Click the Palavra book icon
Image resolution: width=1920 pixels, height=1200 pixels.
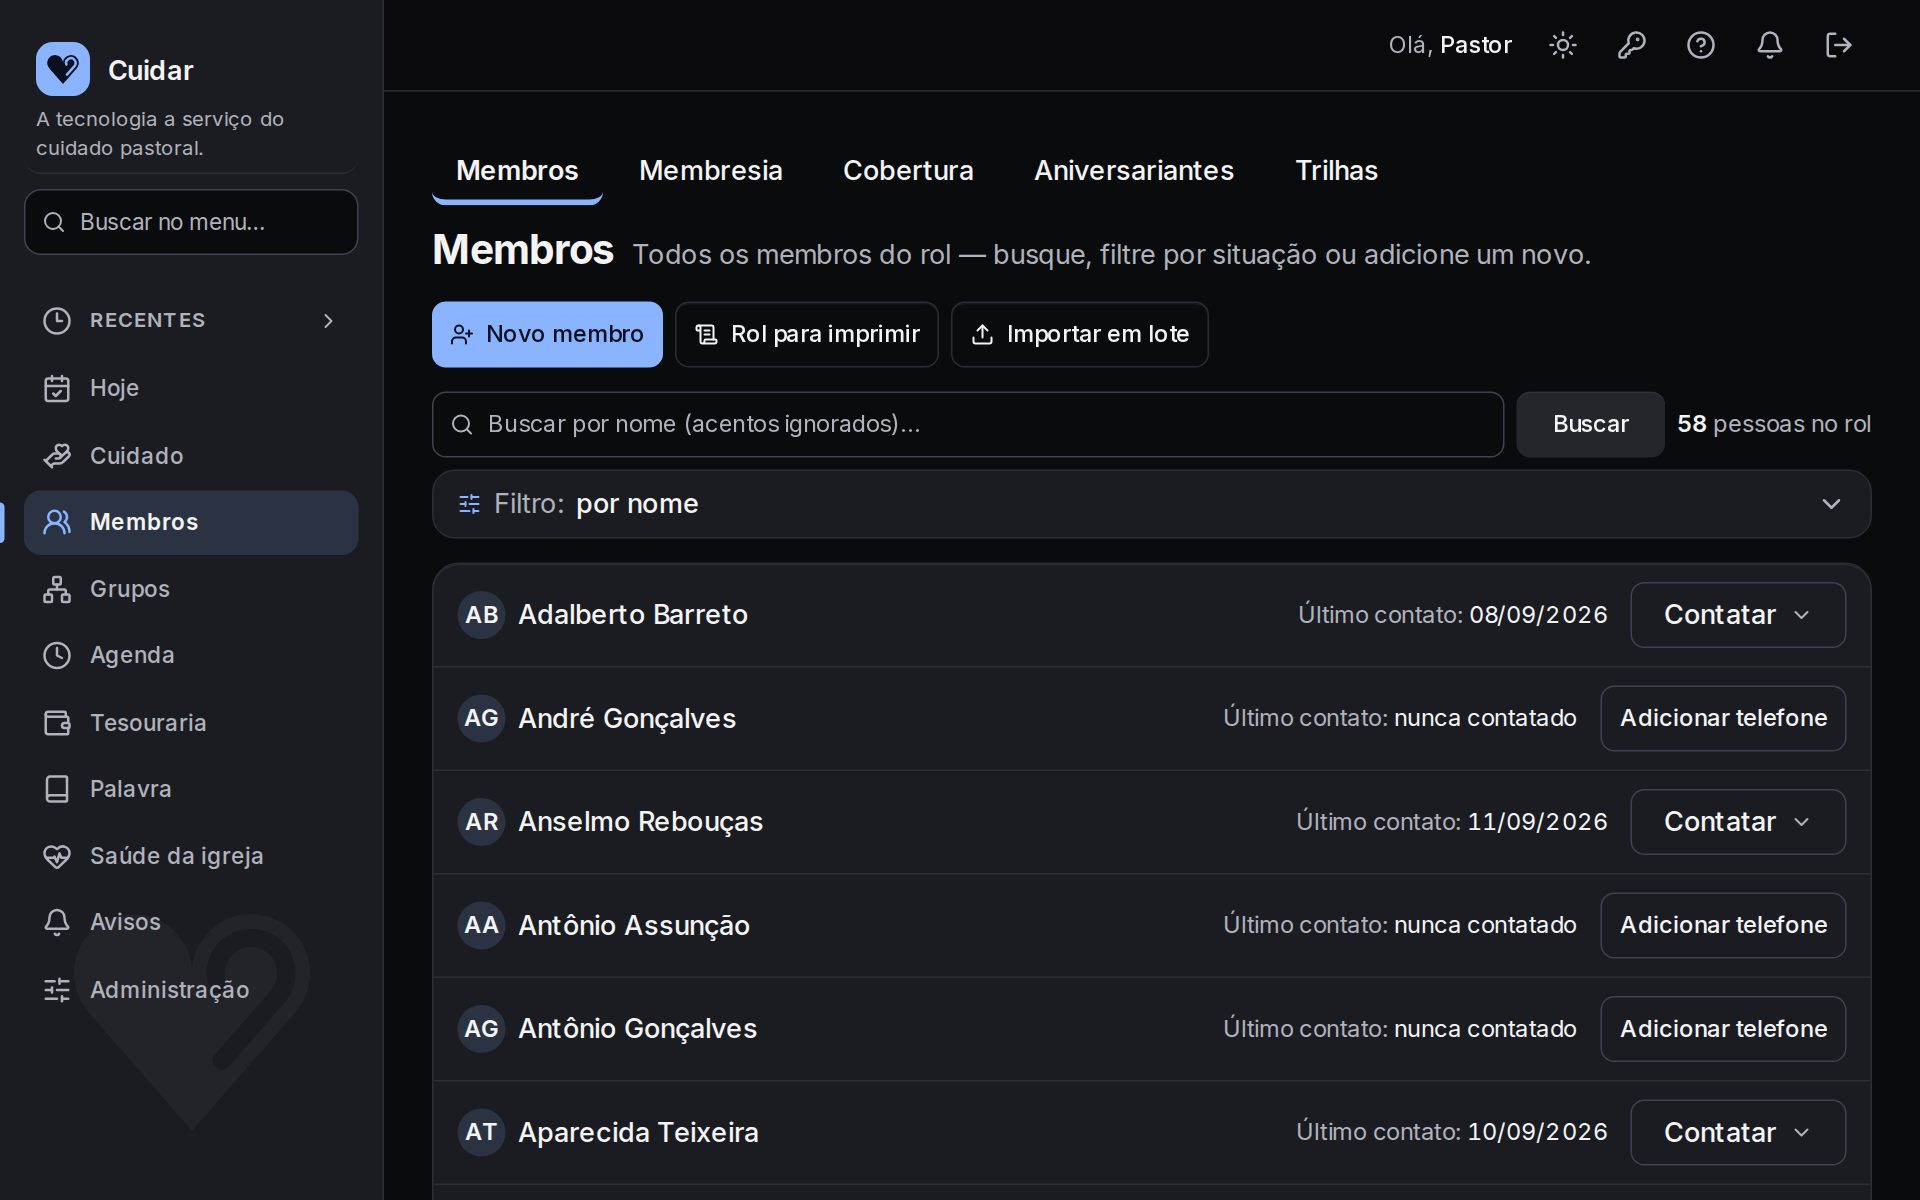(x=57, y=789)
